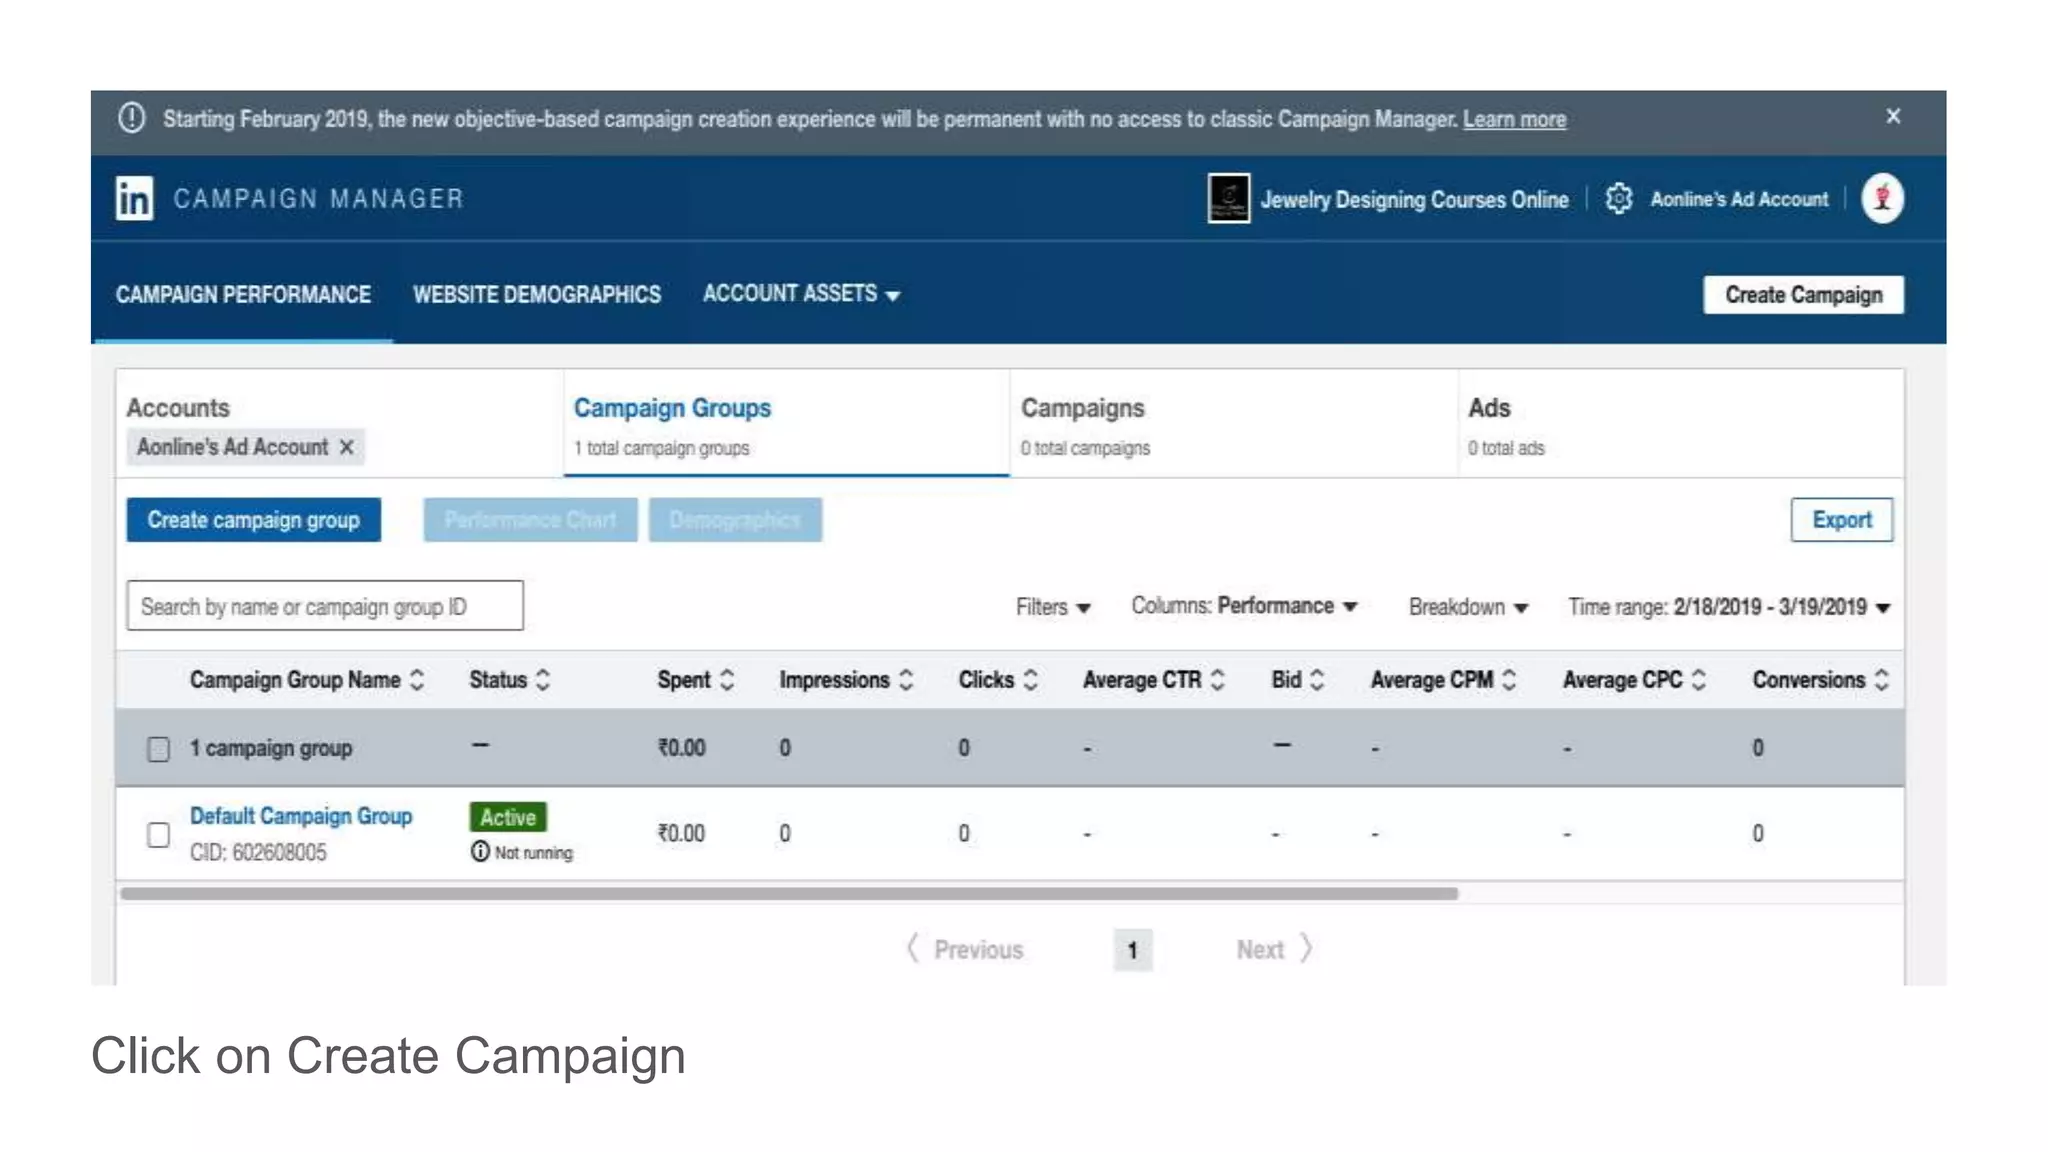Click Aonline's Ad Account in the header
Image resolution: width=2048 pixels, height=1152 pixels.
1739,199
